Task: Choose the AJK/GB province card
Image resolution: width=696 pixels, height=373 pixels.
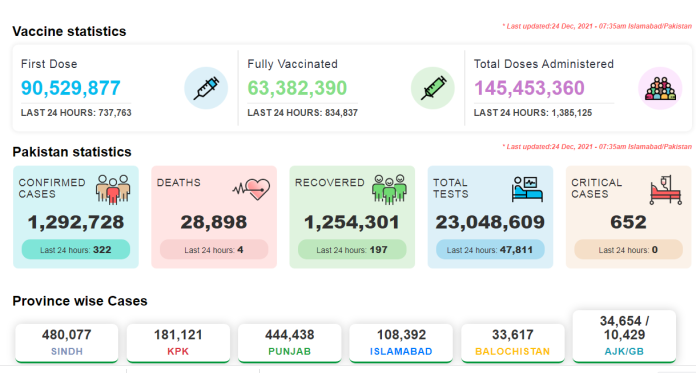Action: point(624,336)
